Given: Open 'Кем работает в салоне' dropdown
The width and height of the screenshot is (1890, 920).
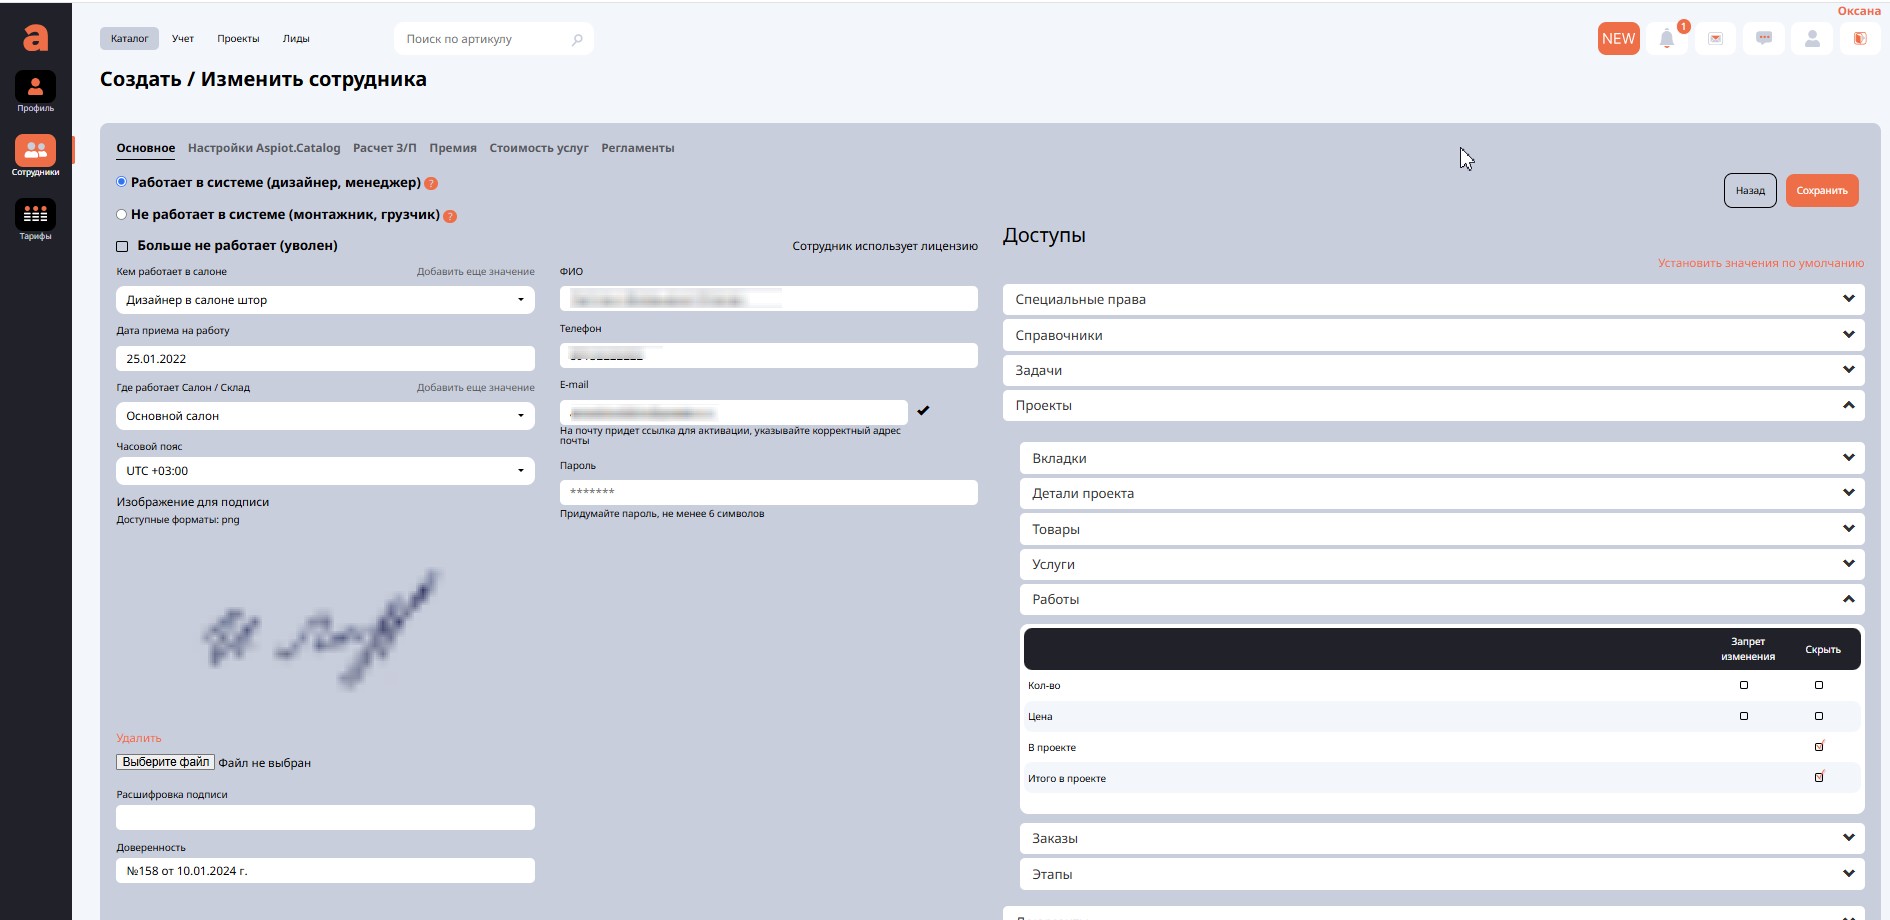Looking at the screenshot, I should (x=325, y=300).
